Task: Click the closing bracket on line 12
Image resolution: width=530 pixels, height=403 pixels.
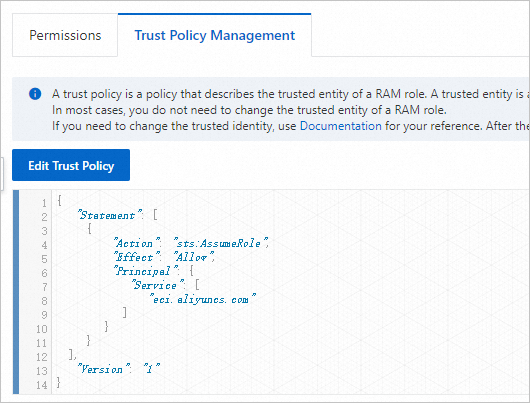Action: tap(71, 354)
